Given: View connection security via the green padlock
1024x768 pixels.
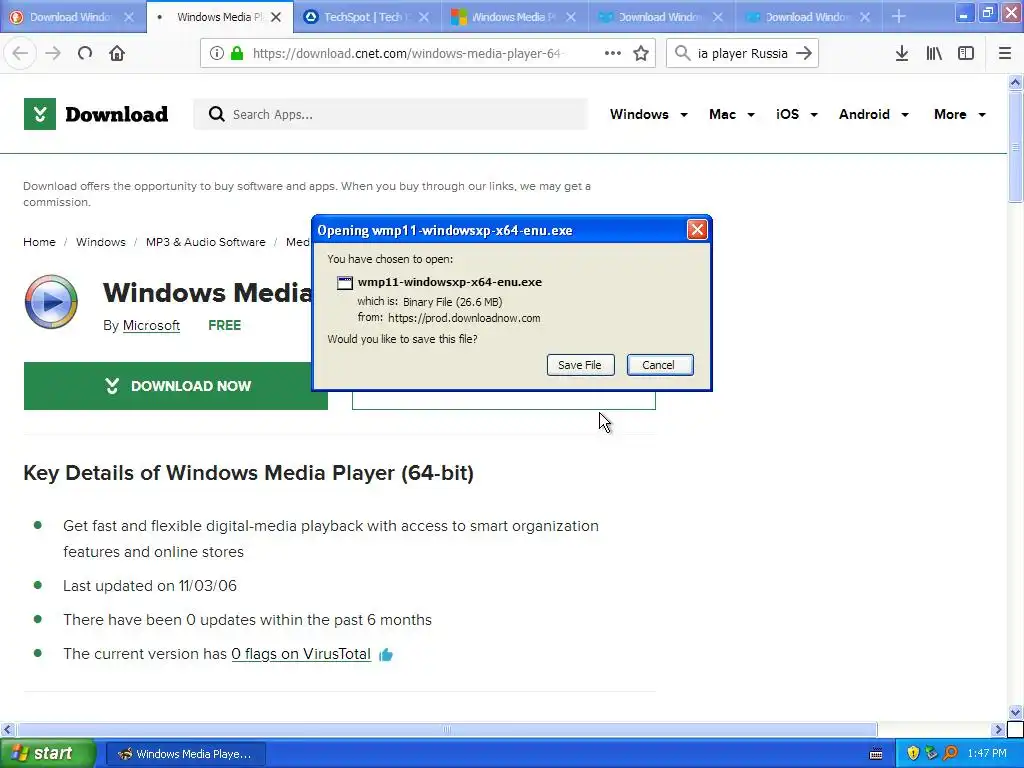Looking at the screenshot, I should pos(236,54).
